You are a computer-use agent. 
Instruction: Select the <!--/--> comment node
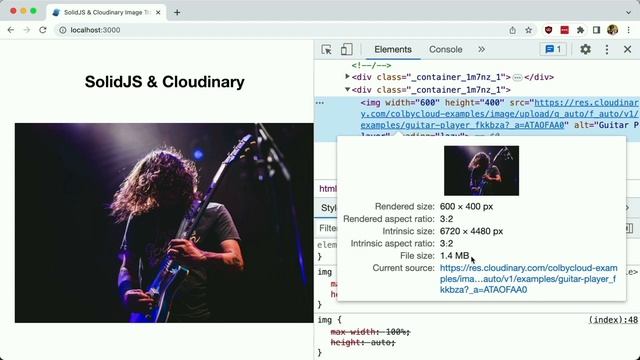click(x=371, y=65)
